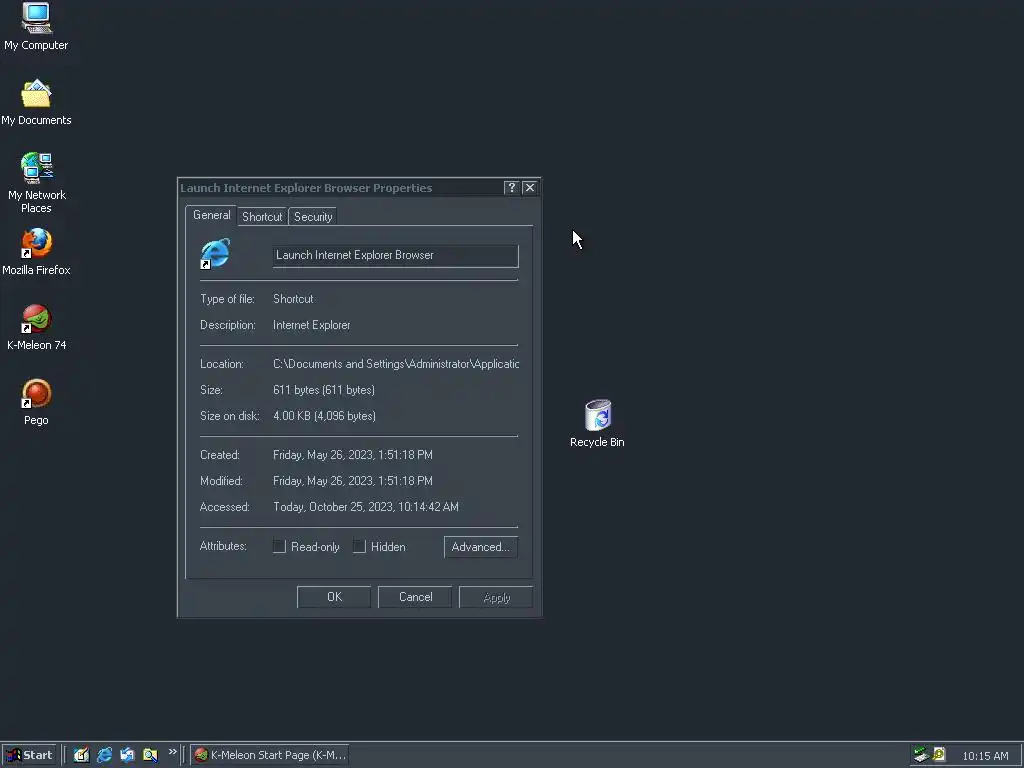This screenshot has height=768, width=1024.
Task: Switch to the Security tab
Action: 313,217
